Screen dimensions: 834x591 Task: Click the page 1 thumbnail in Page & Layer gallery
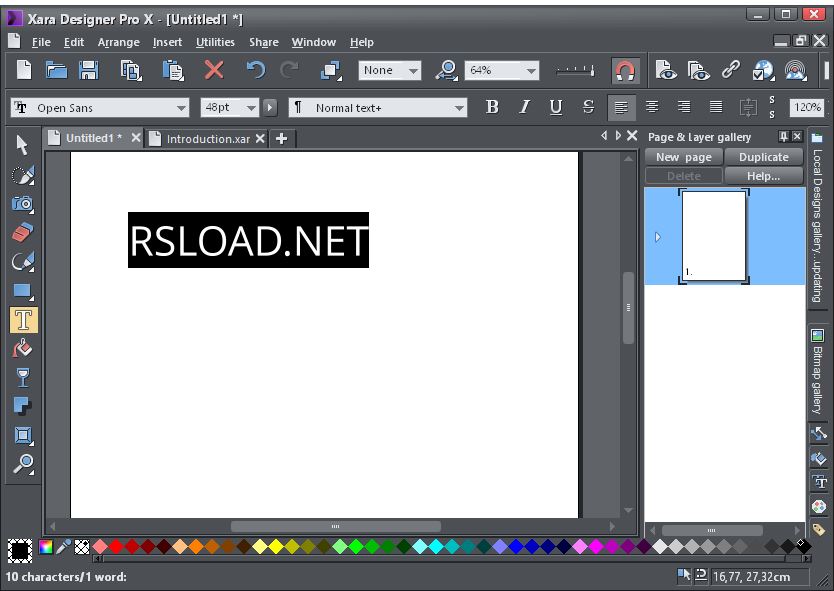coord(713,234)
